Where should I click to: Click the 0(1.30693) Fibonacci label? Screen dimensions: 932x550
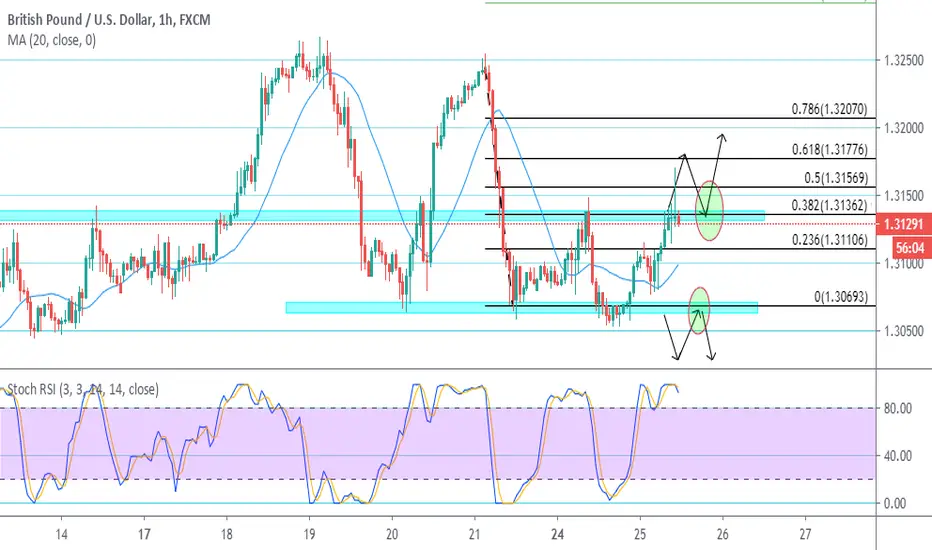click(x=840, y=297)
